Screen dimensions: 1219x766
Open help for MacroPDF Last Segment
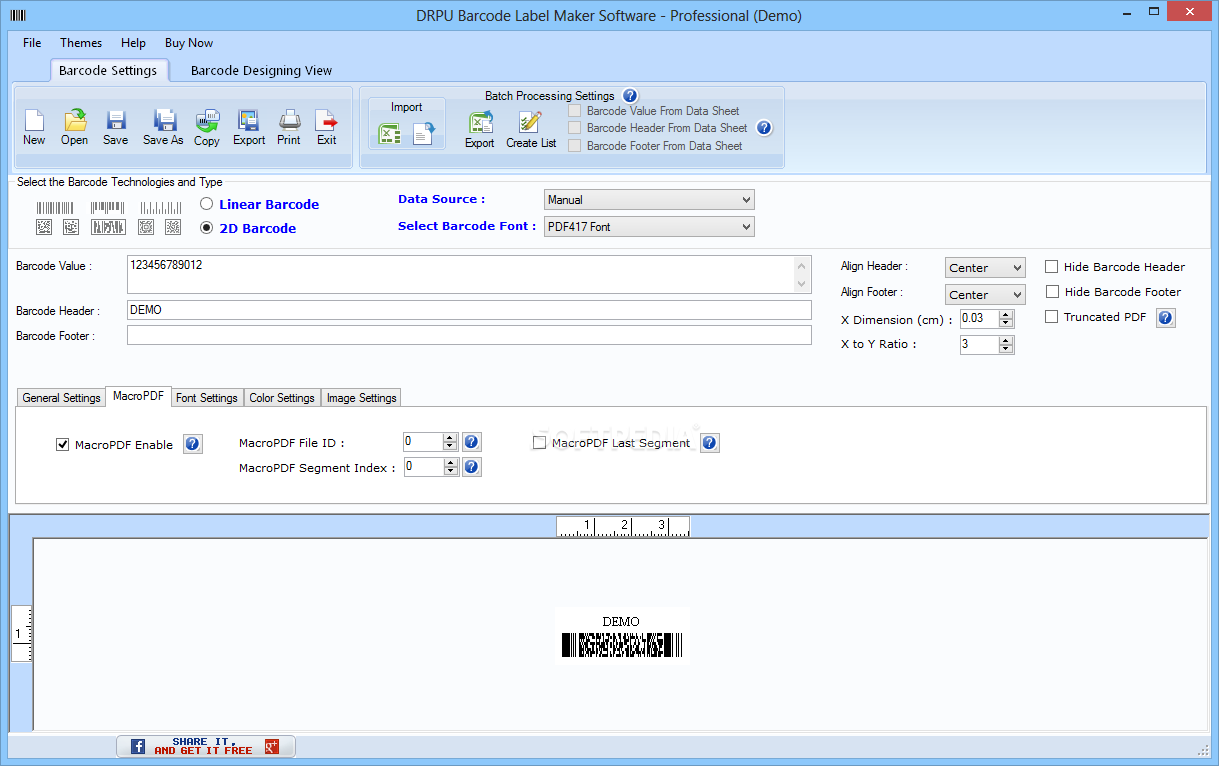tap(710, 443)
